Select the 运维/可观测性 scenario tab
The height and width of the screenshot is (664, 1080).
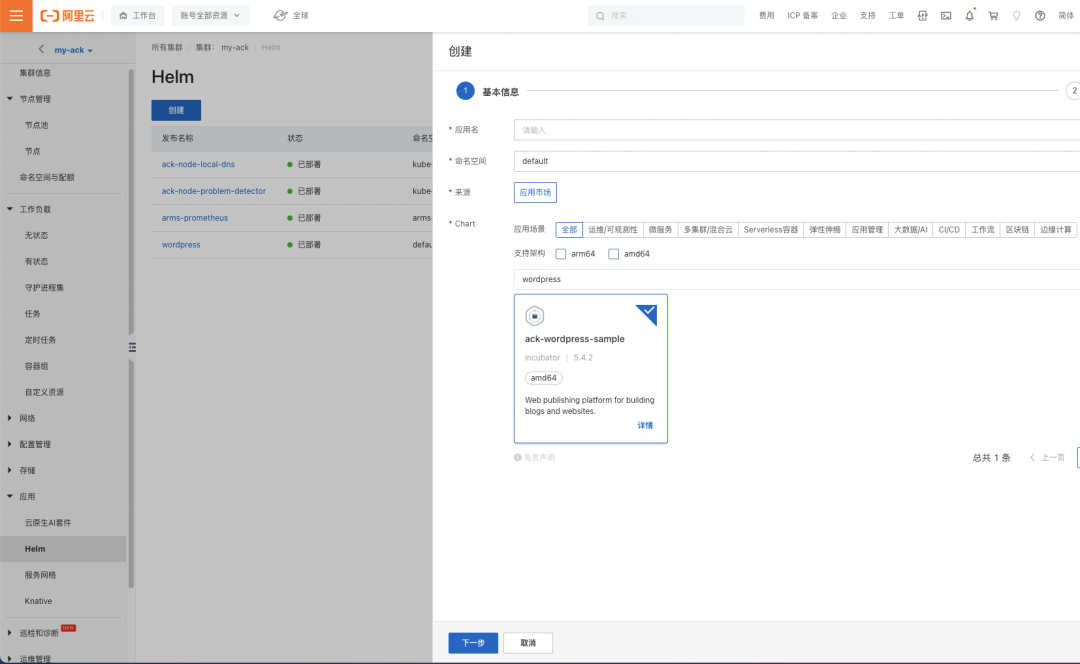612,229
